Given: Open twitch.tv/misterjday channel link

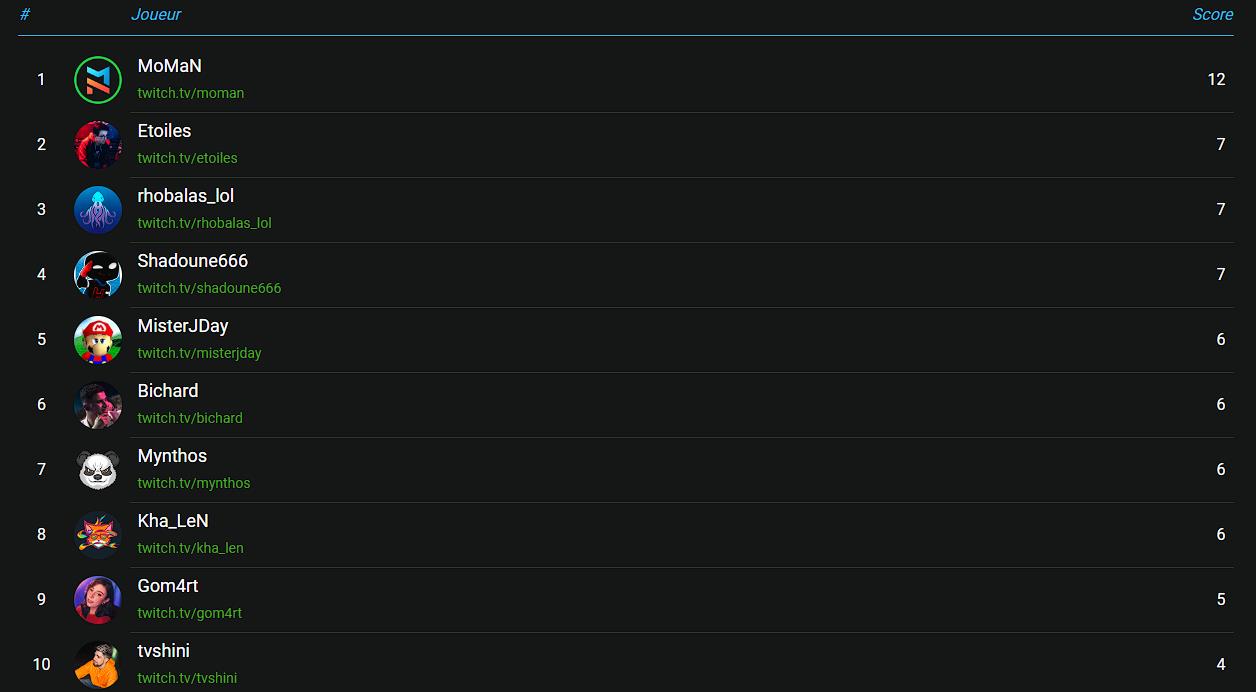Looking at the screenshot, I should pyautogui.click(x=200, y=353).
